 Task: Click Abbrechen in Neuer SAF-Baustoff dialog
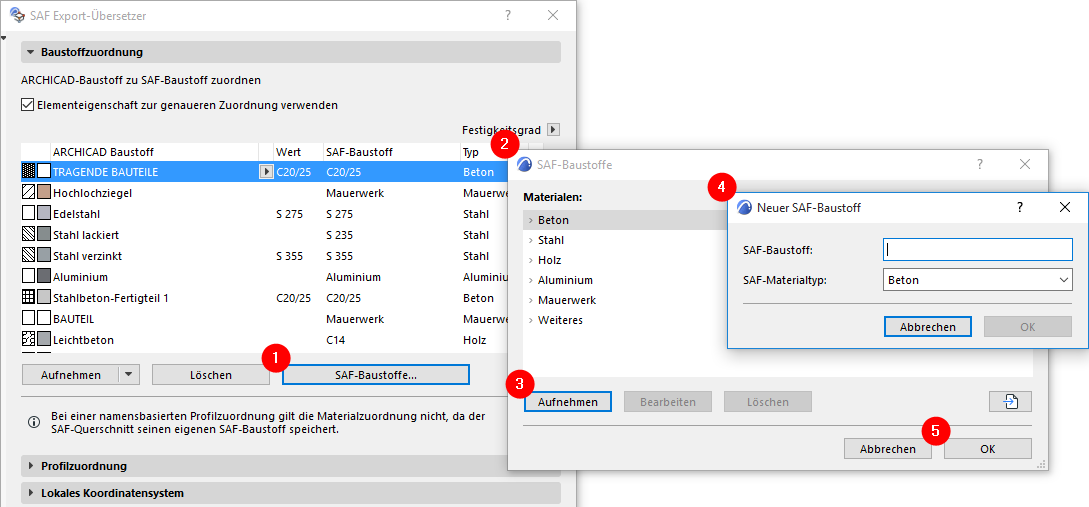pos(928,326)
